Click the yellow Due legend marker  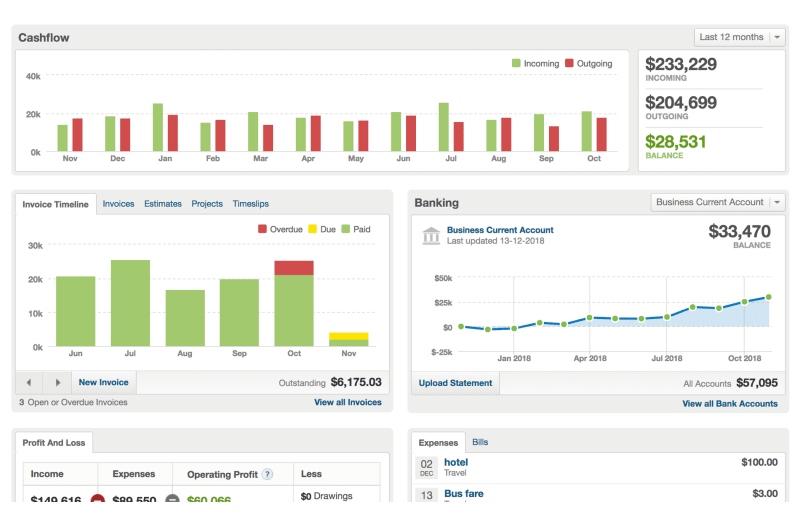312,229
